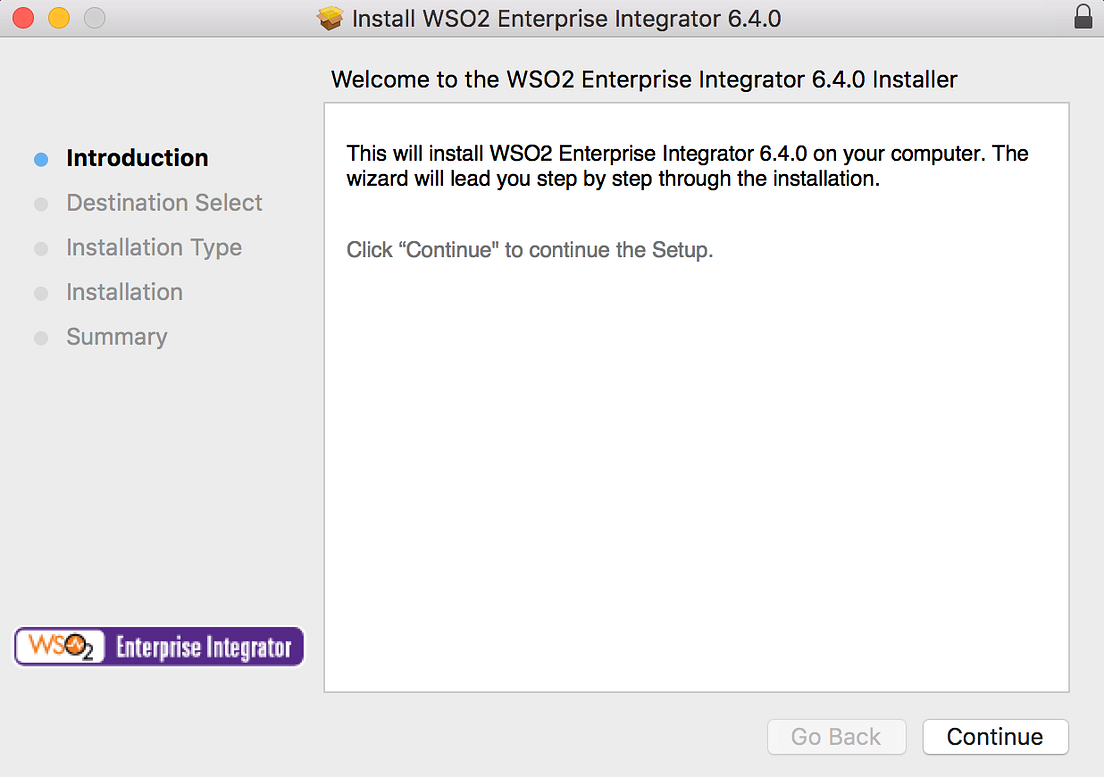Click the package icon beside window title
The height and width of the screenshot is (777, 1104).
(330, 18)
